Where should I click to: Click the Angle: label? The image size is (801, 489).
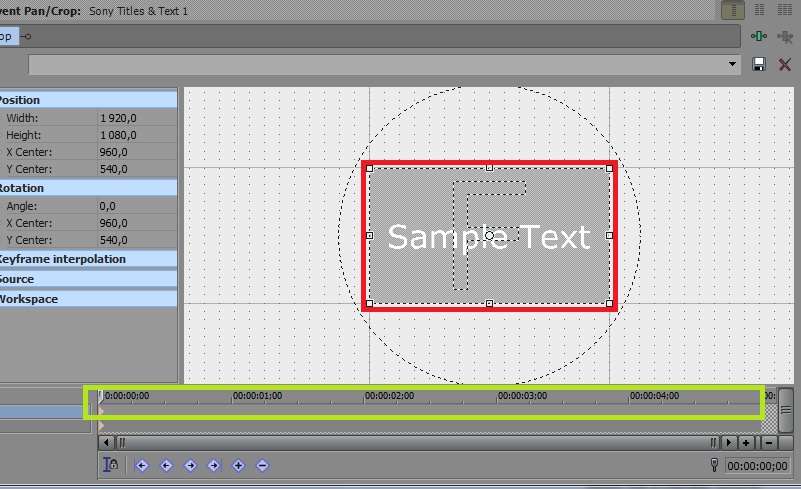click(x=21, y=206)
